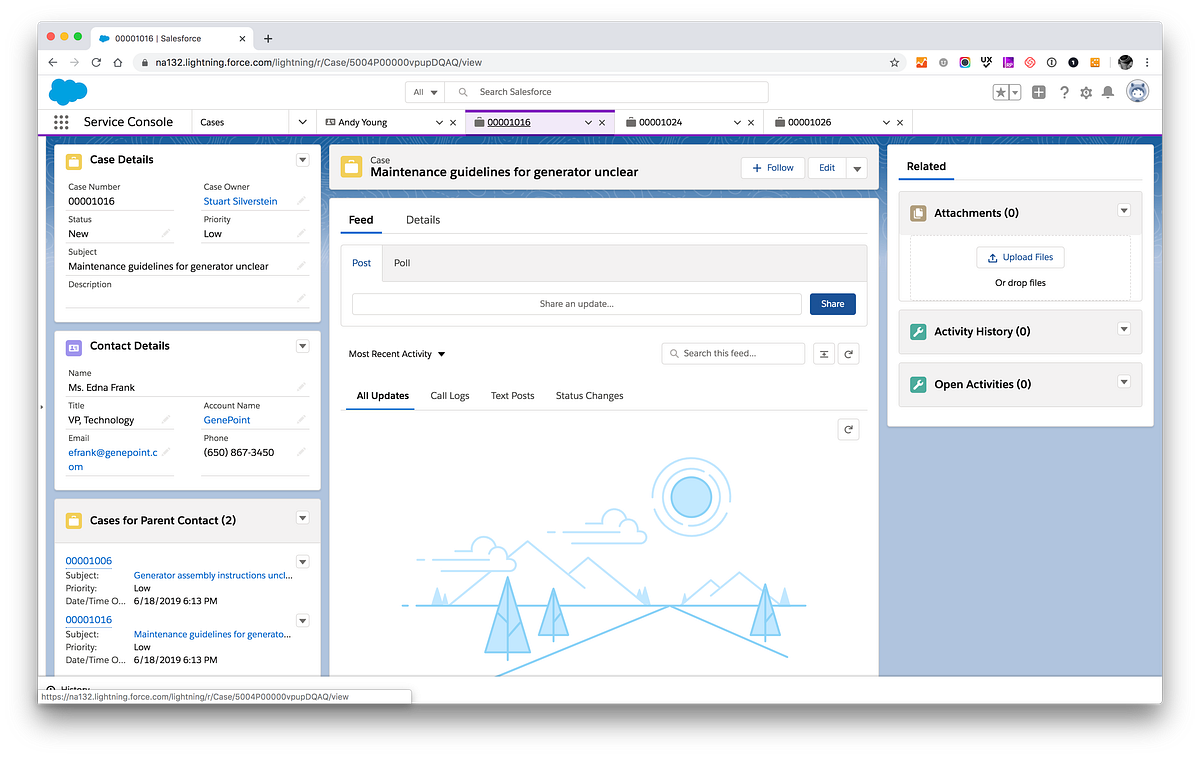The height and width of the screenshot is (758, 1200).
Task: Click the Salesforce cloud logo
Action: click(x=67, y=91)
